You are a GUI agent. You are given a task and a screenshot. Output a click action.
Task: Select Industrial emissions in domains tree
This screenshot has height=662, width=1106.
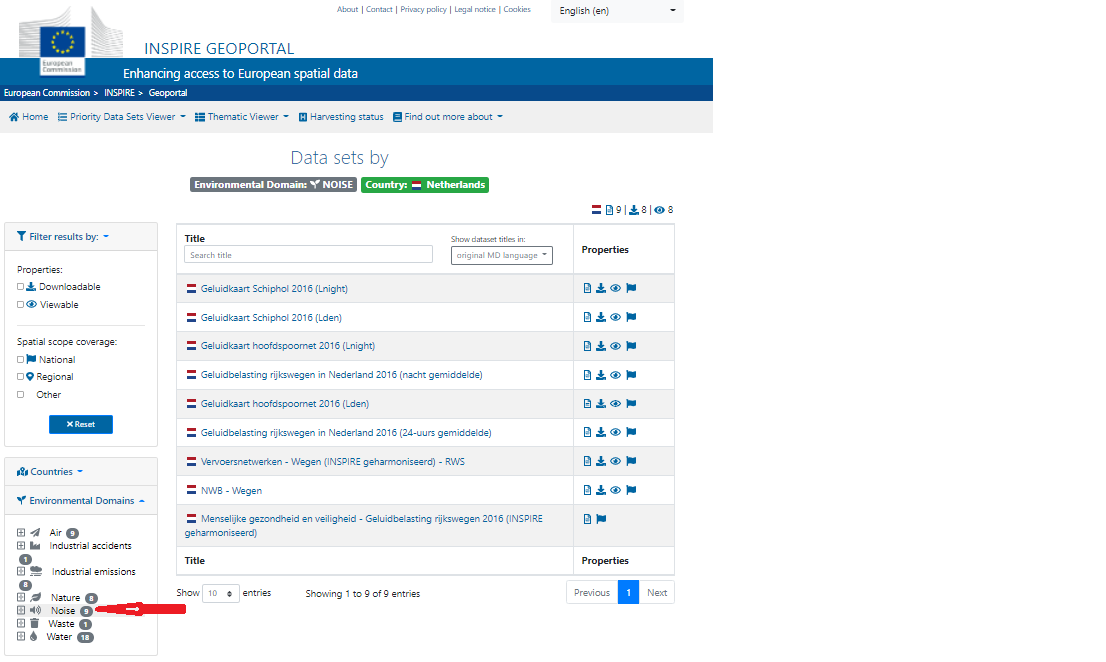click(93, 572)
